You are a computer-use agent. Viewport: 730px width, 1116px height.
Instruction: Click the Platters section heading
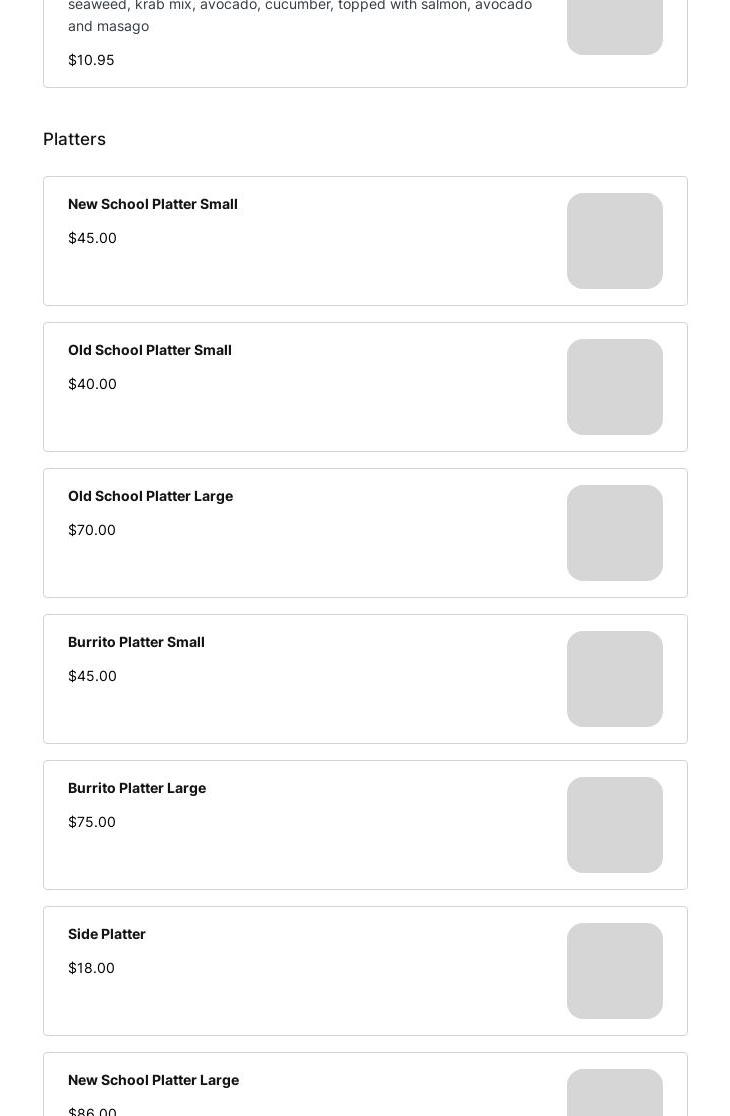[74, 139]
